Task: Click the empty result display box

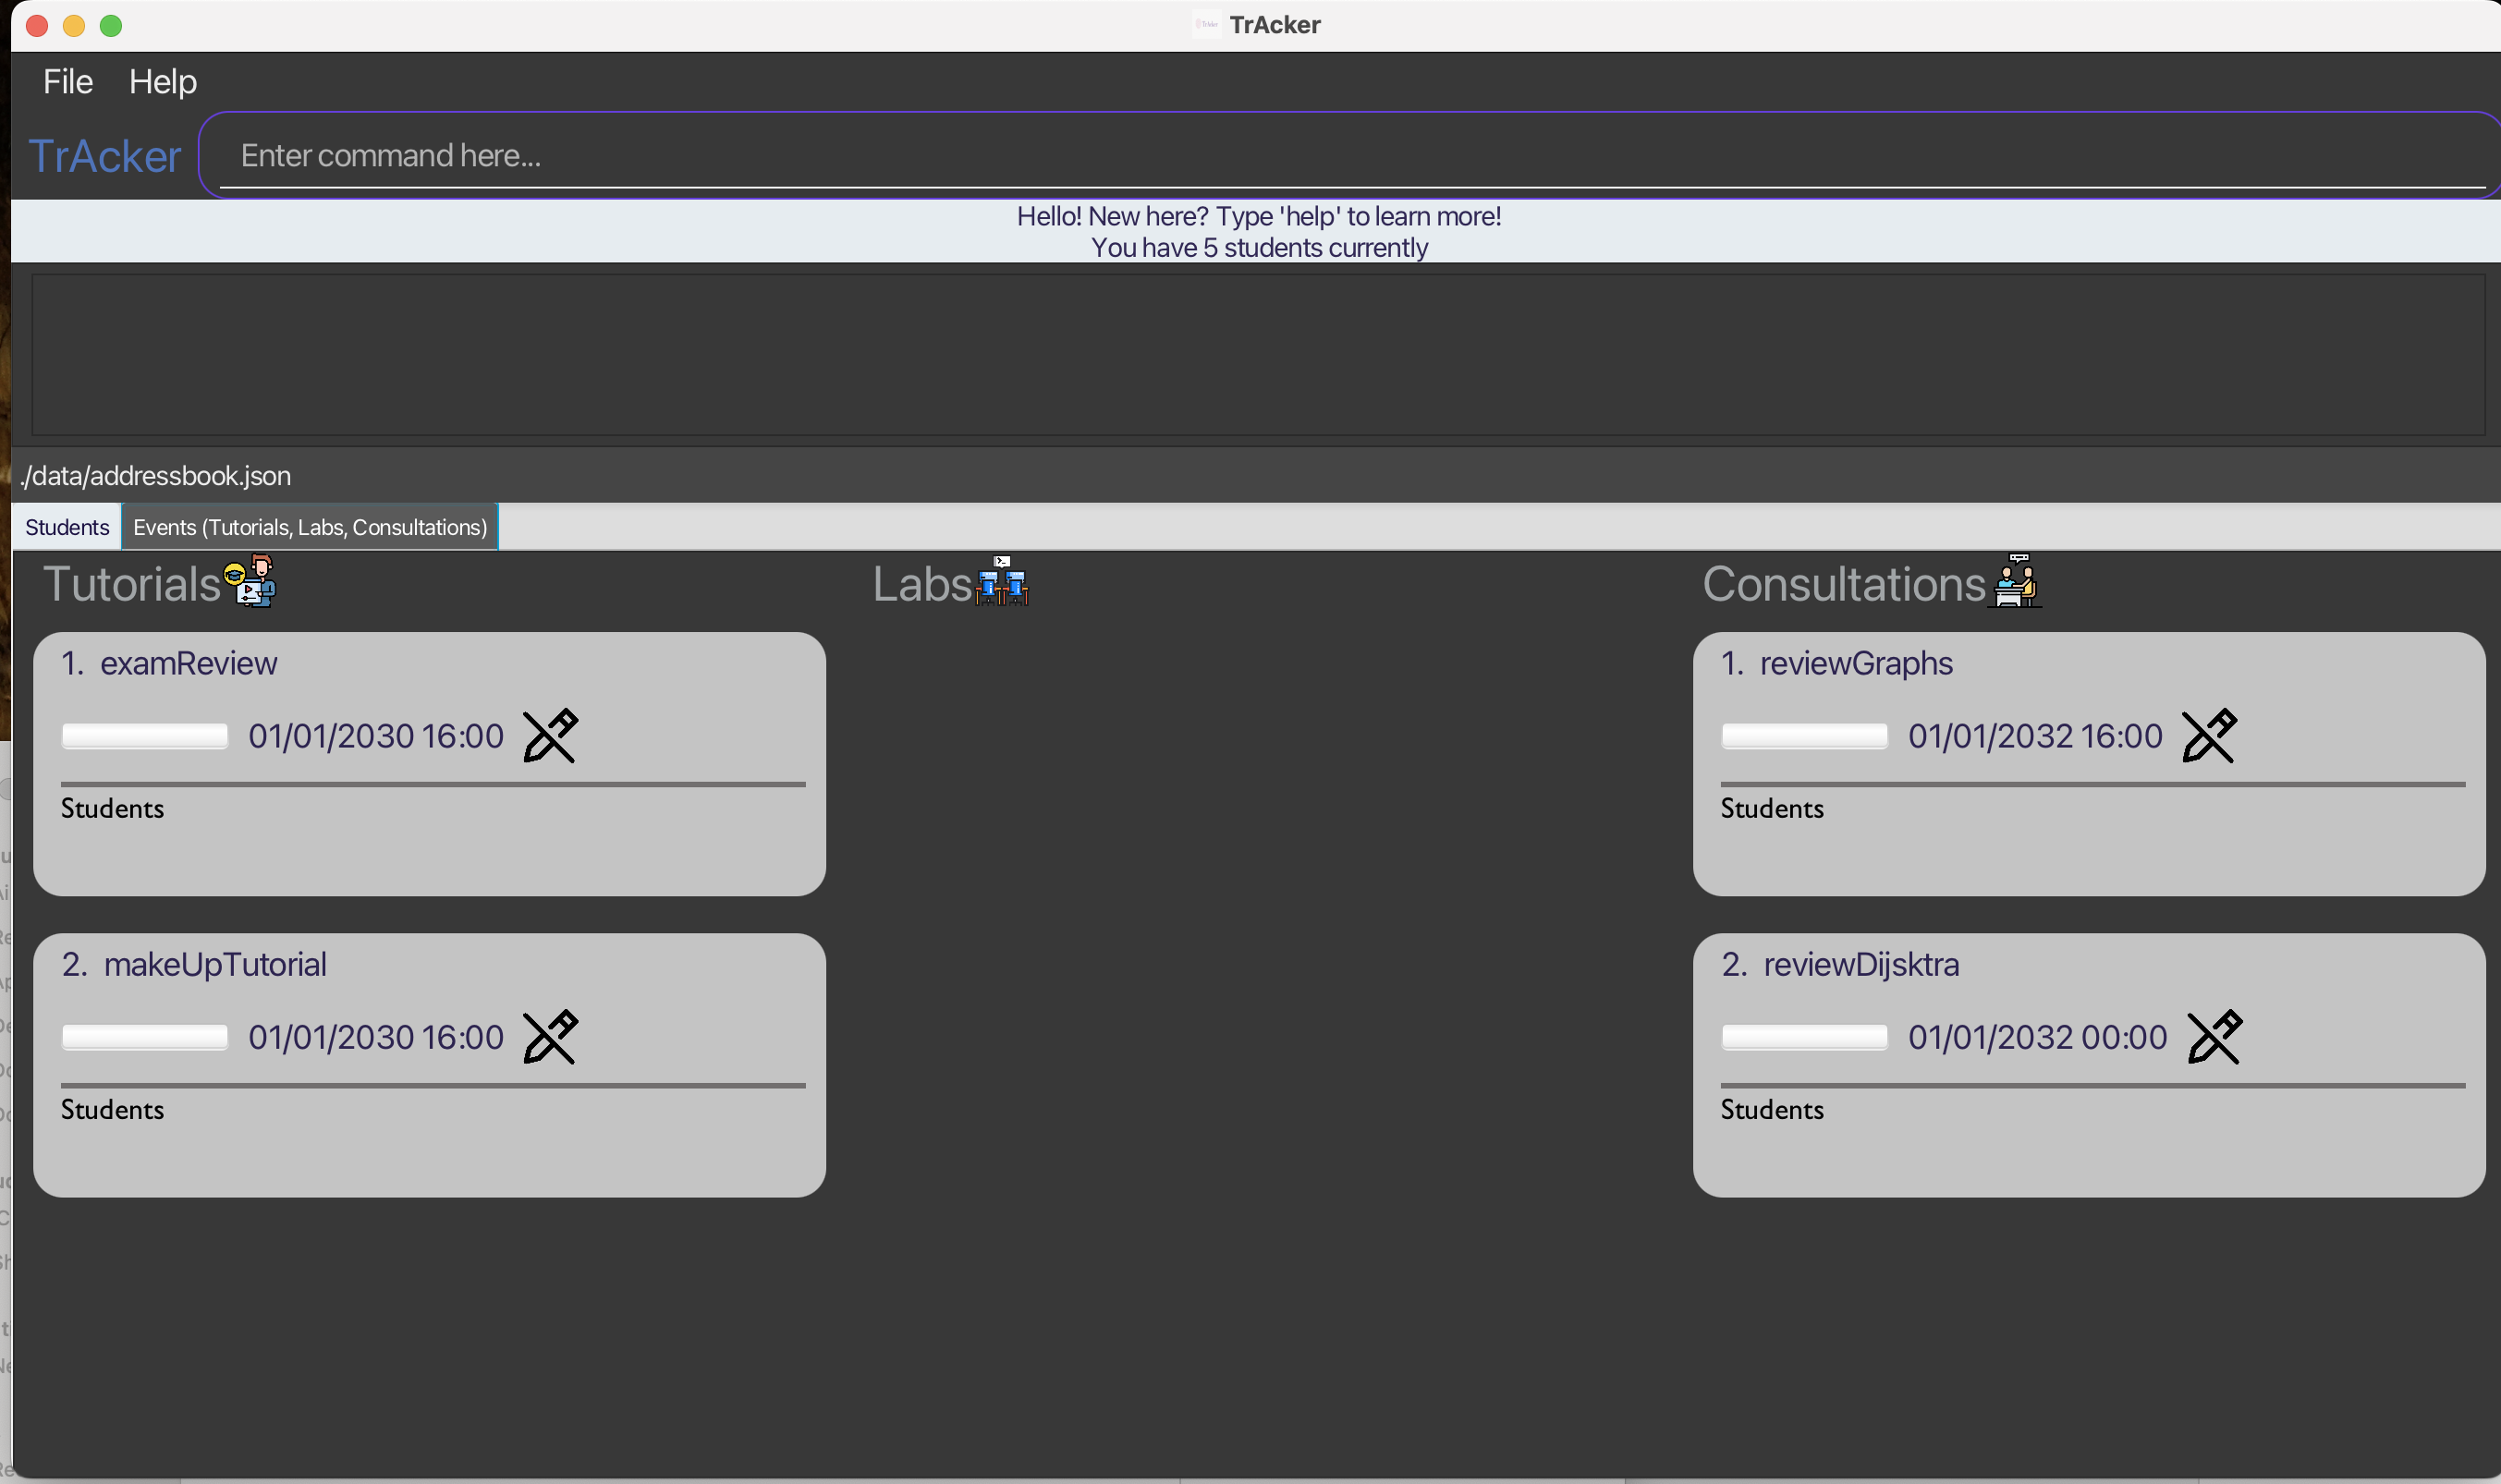Action: coord(1257,355)
